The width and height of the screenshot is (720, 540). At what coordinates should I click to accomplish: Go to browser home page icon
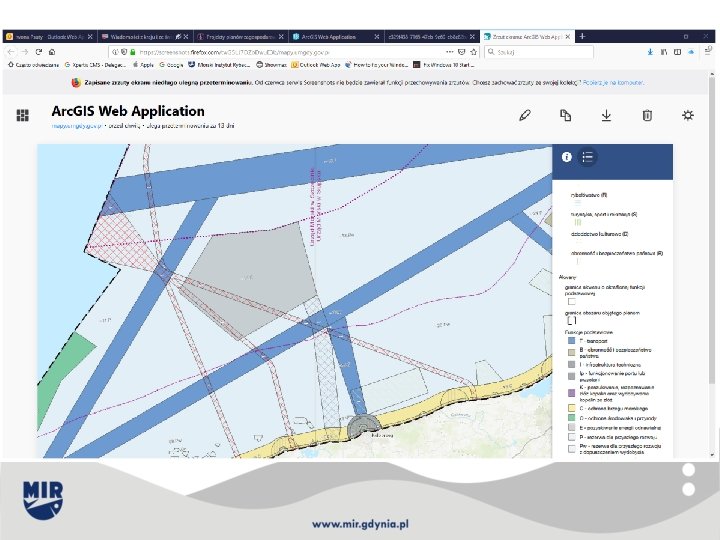tap(52, 52)
